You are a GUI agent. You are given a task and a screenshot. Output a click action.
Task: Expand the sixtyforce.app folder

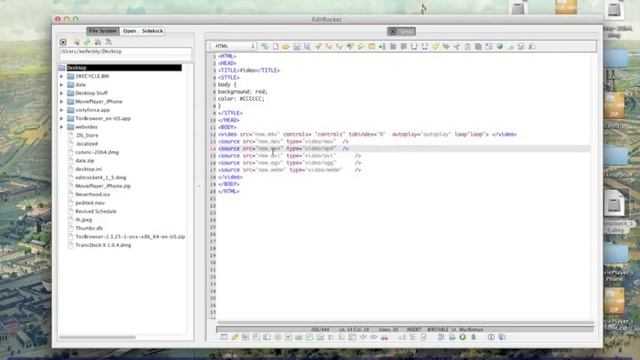(62, 110)
